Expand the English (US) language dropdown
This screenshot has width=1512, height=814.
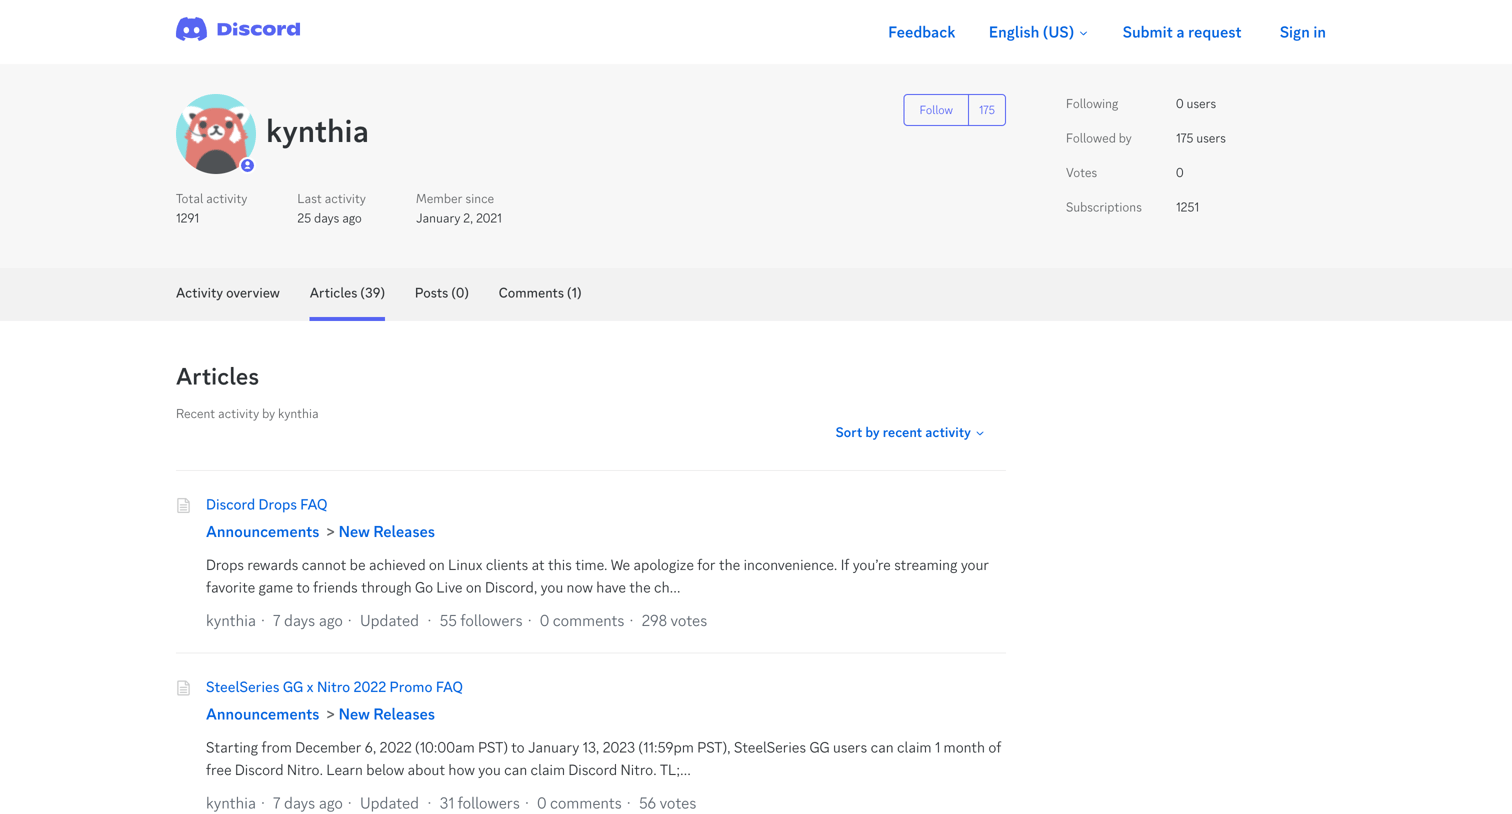pyautogui.click(x=1038, y=32)
